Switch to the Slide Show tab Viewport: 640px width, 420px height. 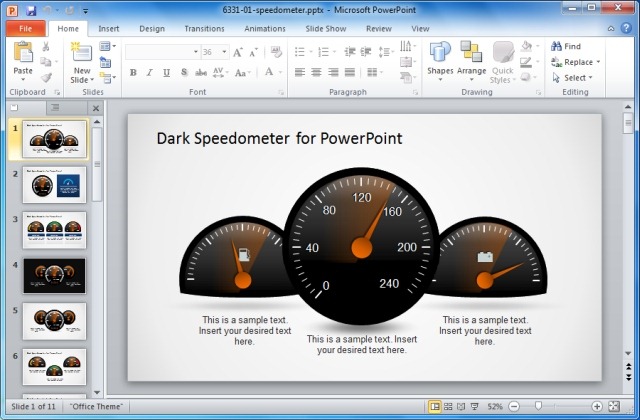[x=325, y=29]
